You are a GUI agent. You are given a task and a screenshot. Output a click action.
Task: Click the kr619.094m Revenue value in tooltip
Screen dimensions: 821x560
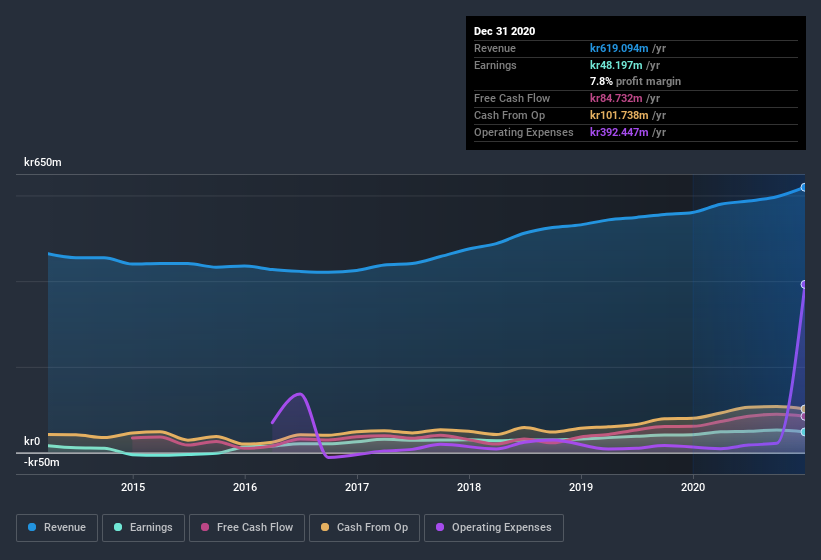tap(620, 48)
